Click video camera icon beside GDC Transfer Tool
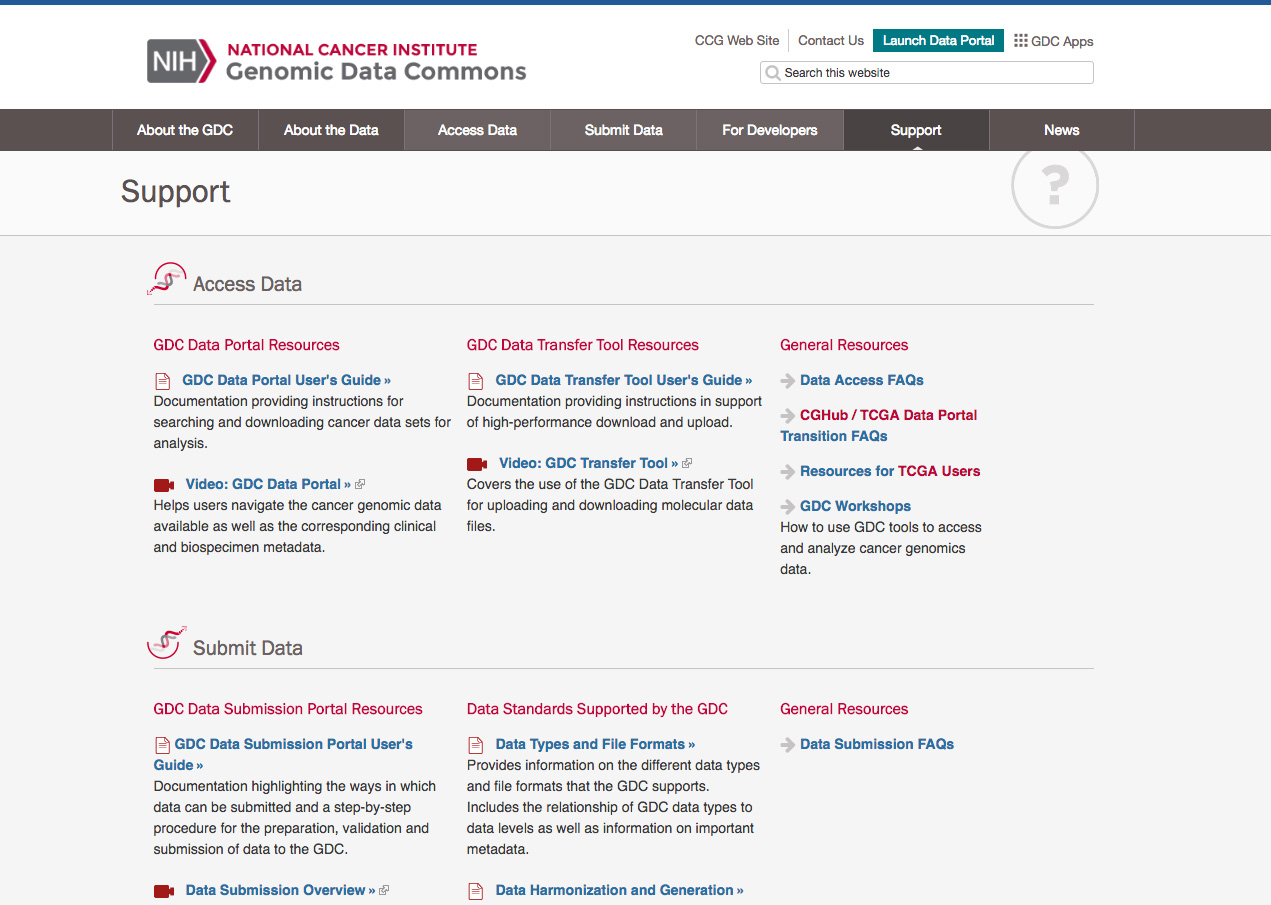This screenshot has height=905, width=1271. pyautogui.click(x=477, y=464)
